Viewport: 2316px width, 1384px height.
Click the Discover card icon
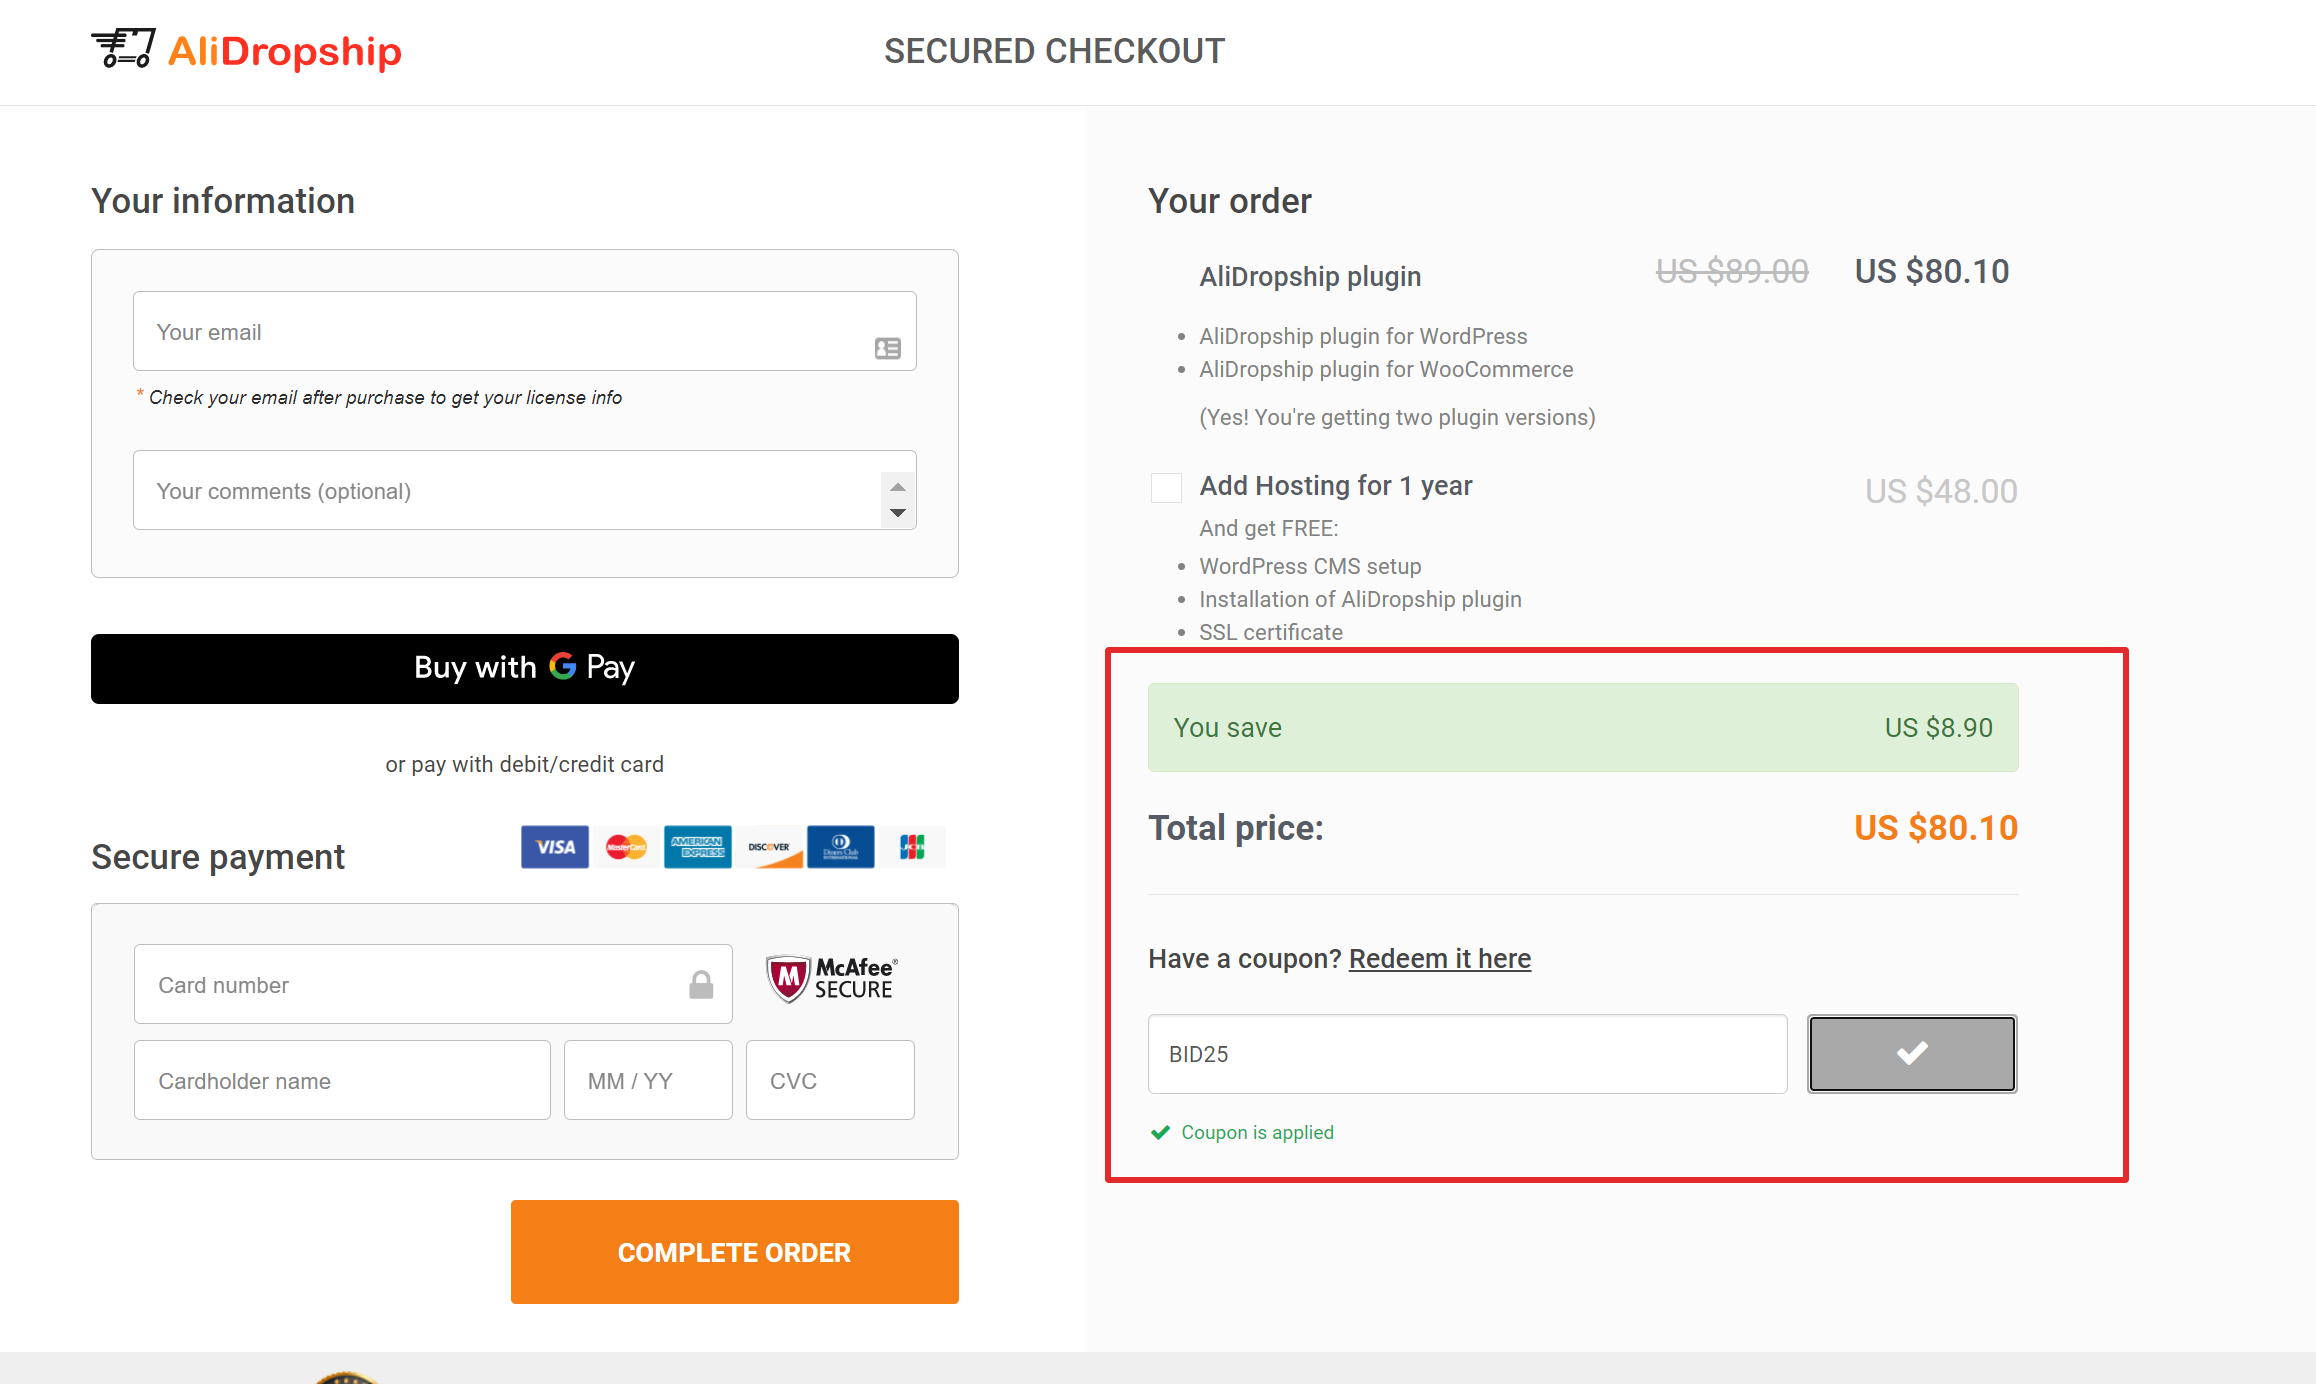769,846
